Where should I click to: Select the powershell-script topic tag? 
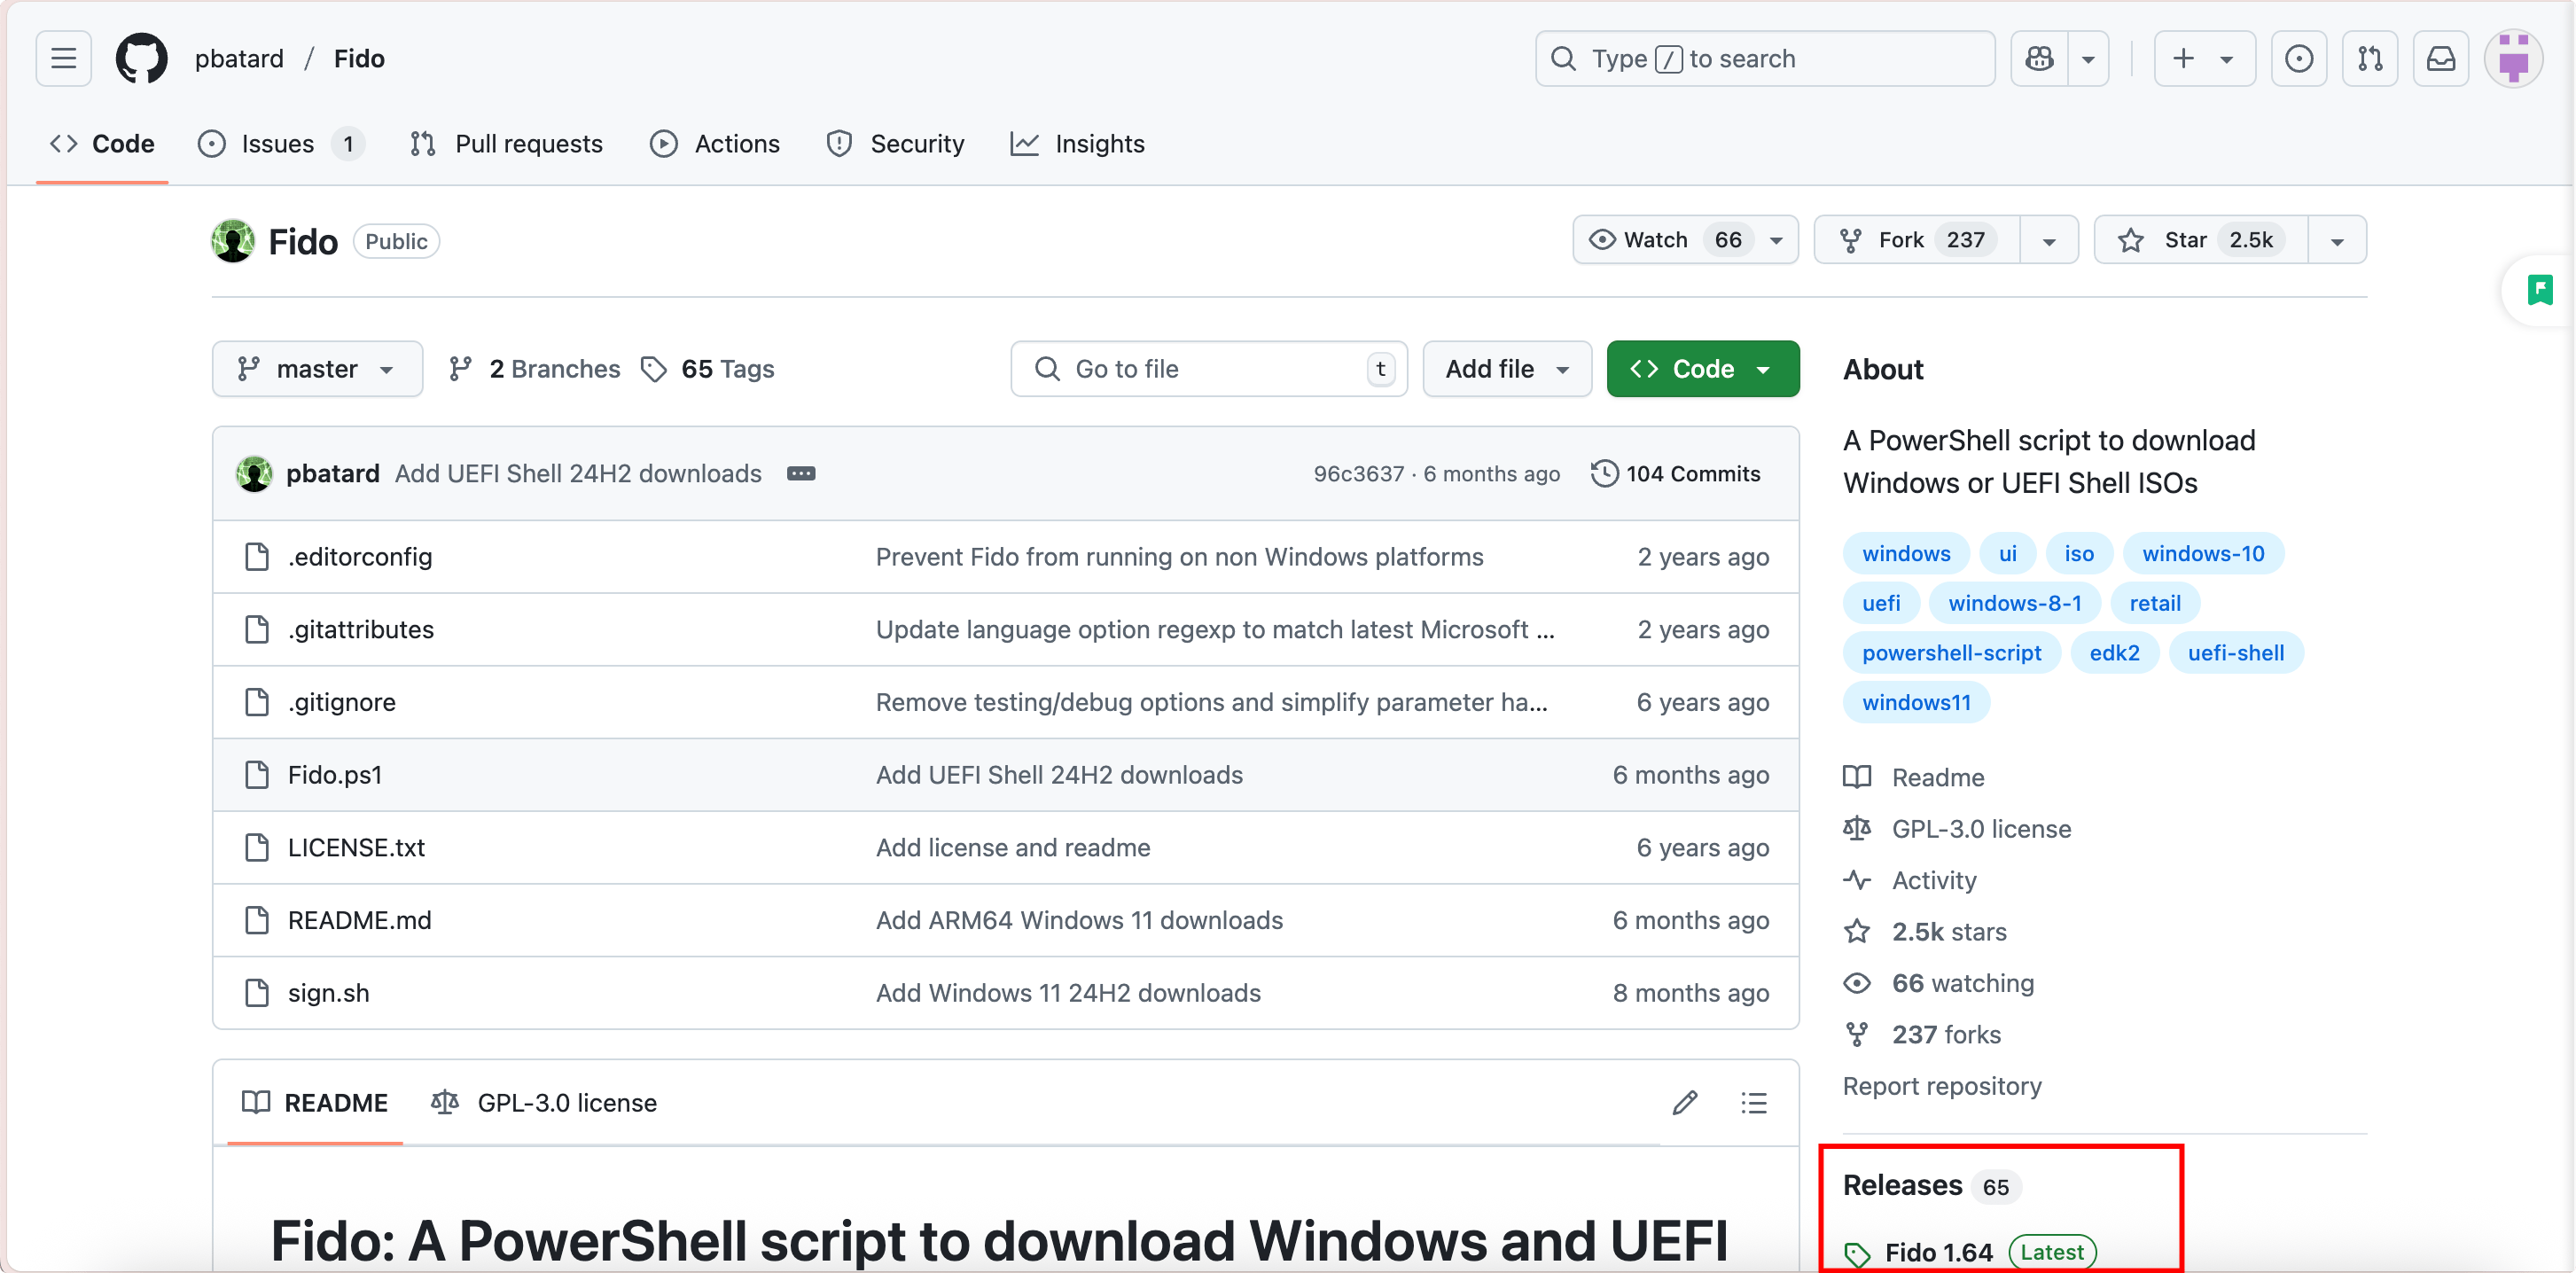[1950, 653]
